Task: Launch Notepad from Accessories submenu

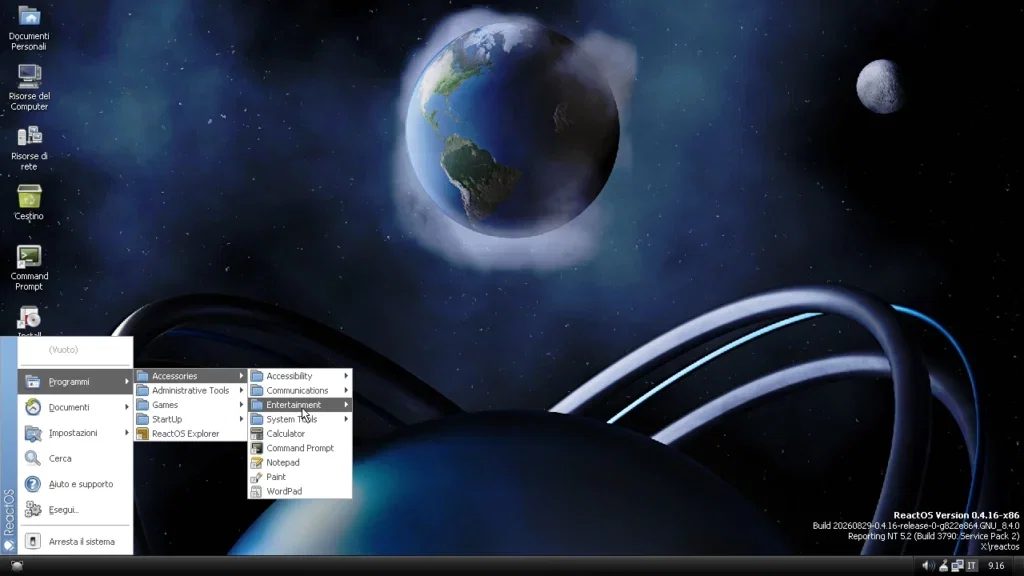Action: coord(300,462)
